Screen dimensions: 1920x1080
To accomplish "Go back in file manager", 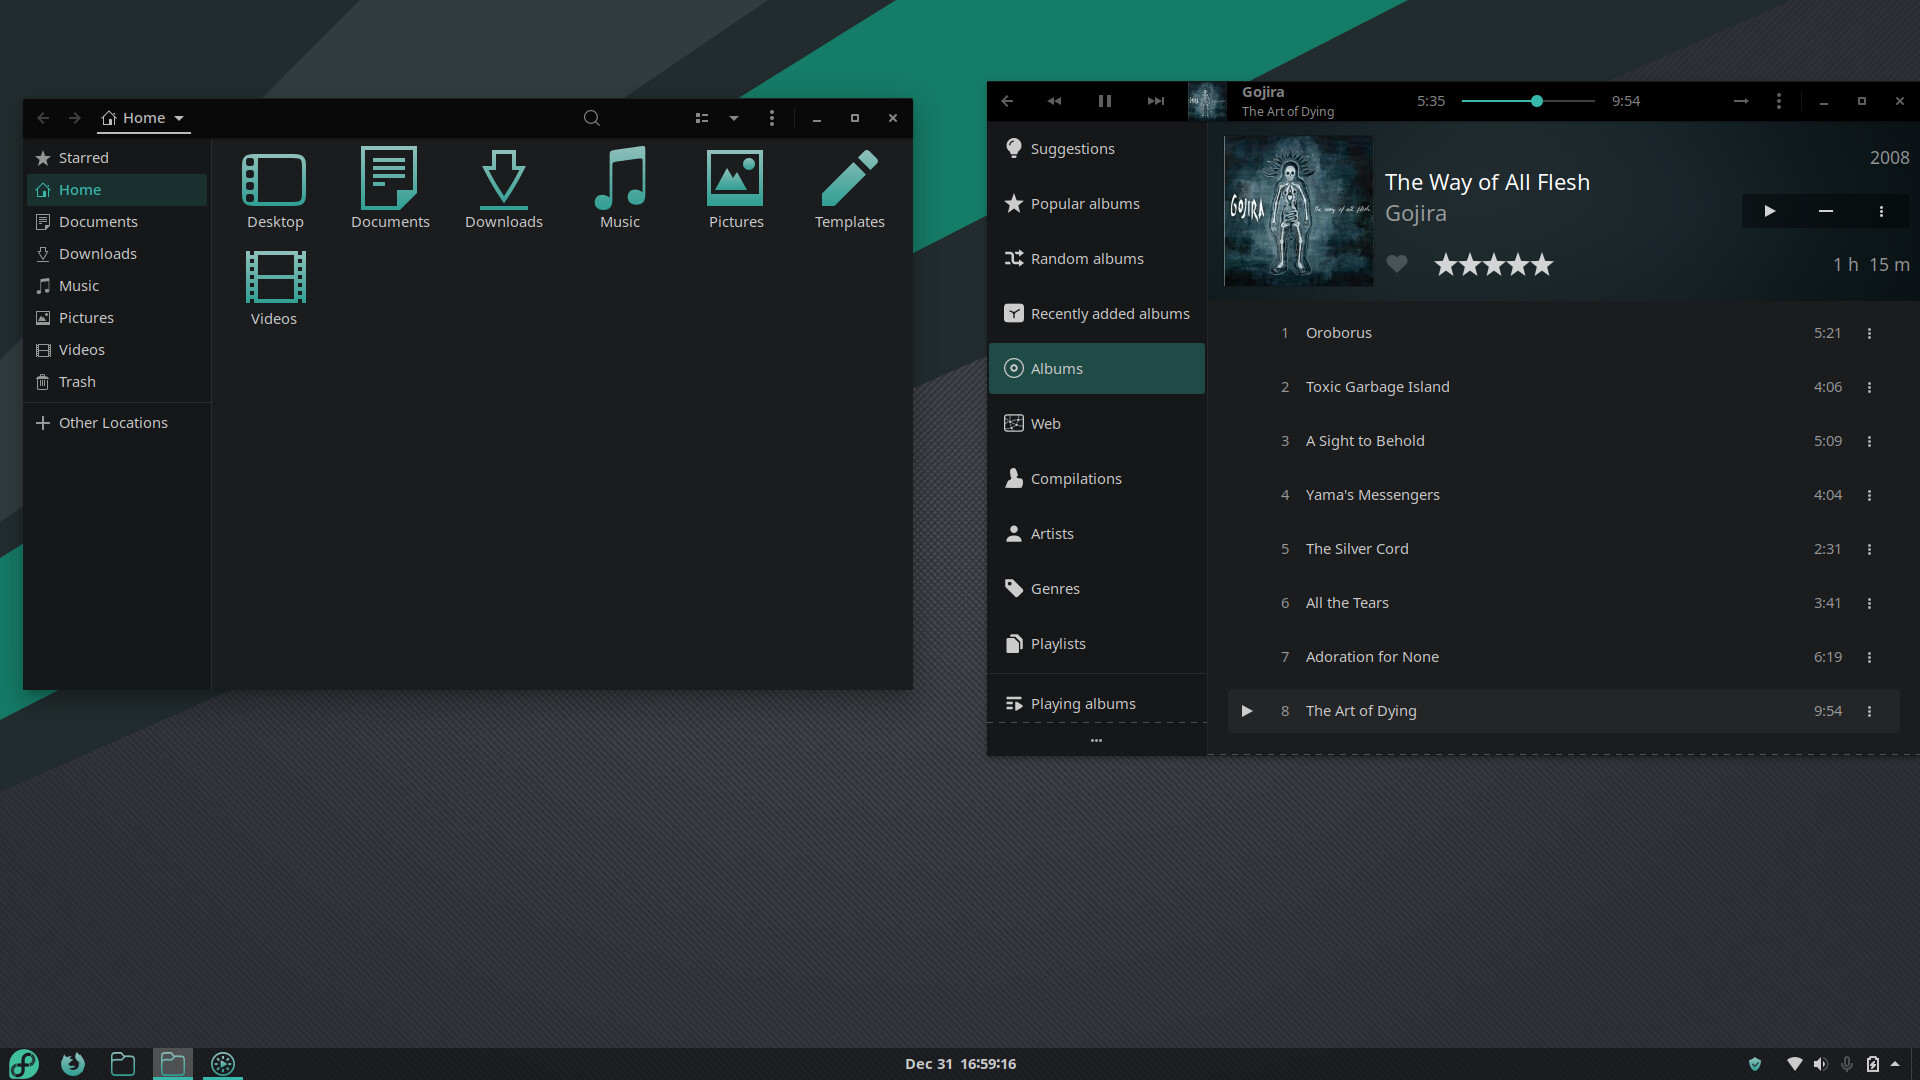I will [43, 118].
